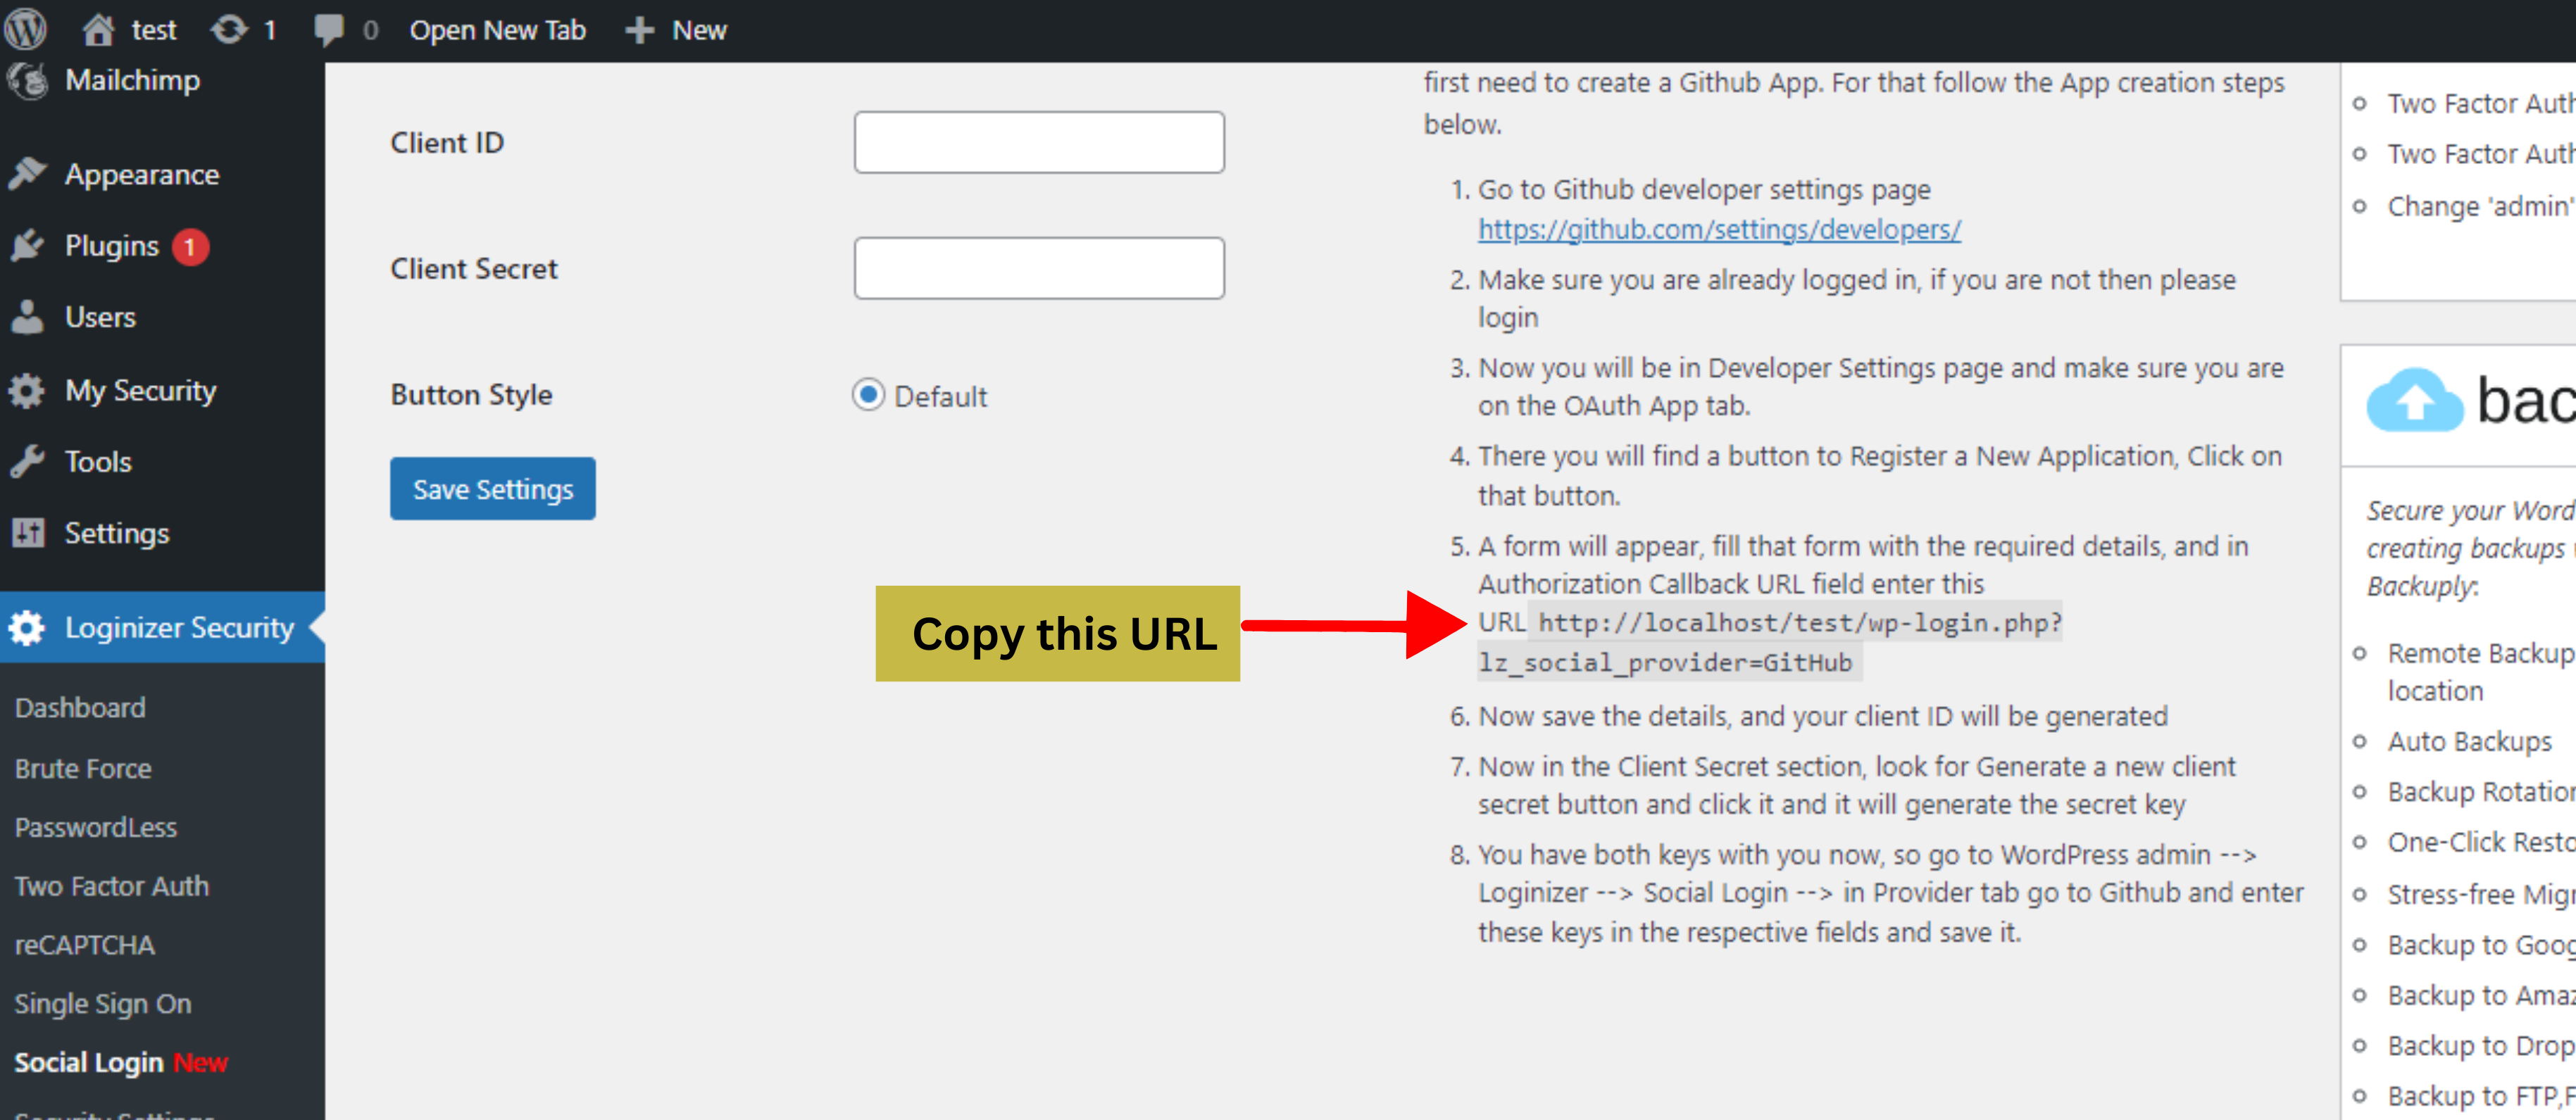Open the reCAPTCHA submenu
This screenshot has height=1120, width=2576.
coord(85,945)
